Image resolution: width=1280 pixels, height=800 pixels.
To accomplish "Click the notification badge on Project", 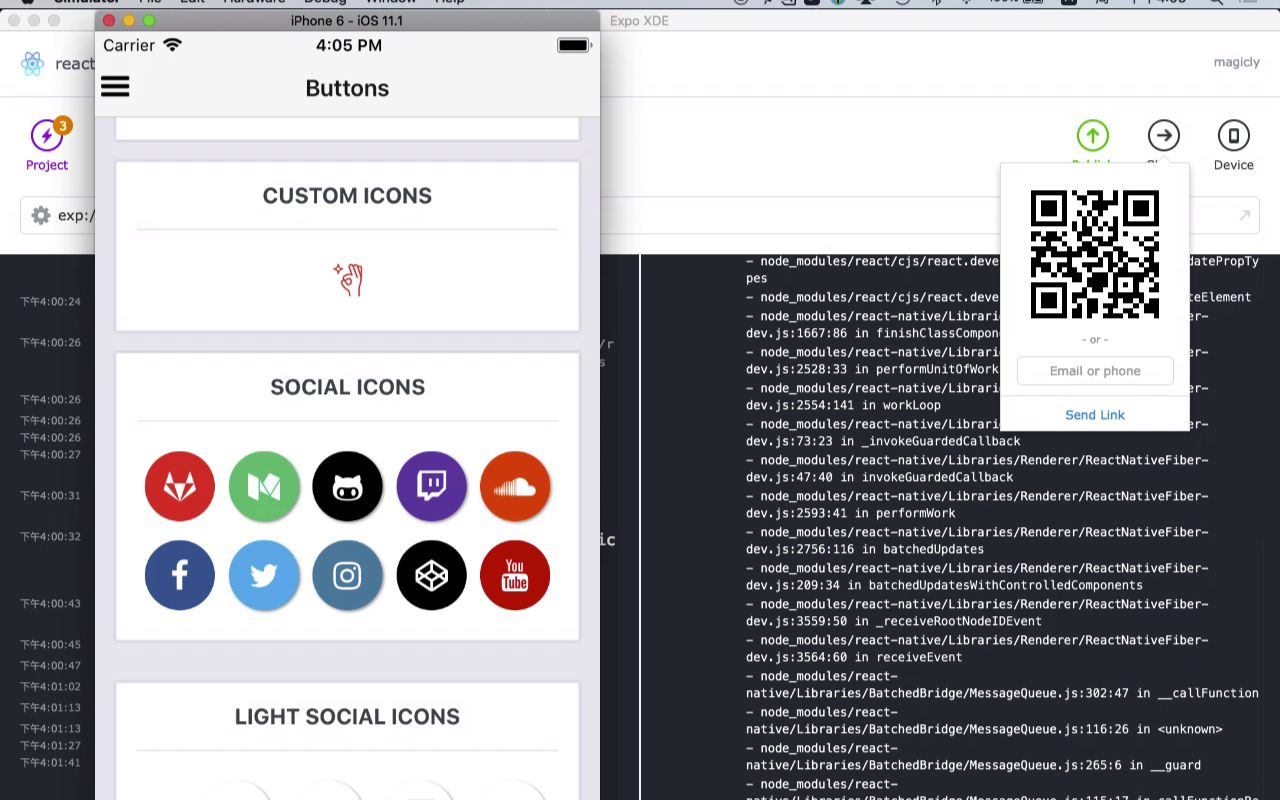I will point(63,125).
